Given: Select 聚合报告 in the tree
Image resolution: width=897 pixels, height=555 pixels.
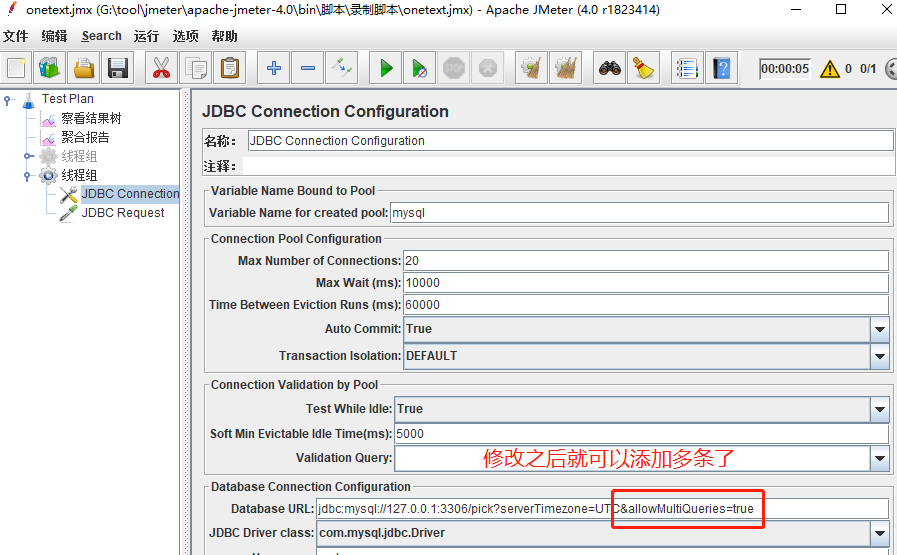Looking at the screenshot, I should point(85,137).
